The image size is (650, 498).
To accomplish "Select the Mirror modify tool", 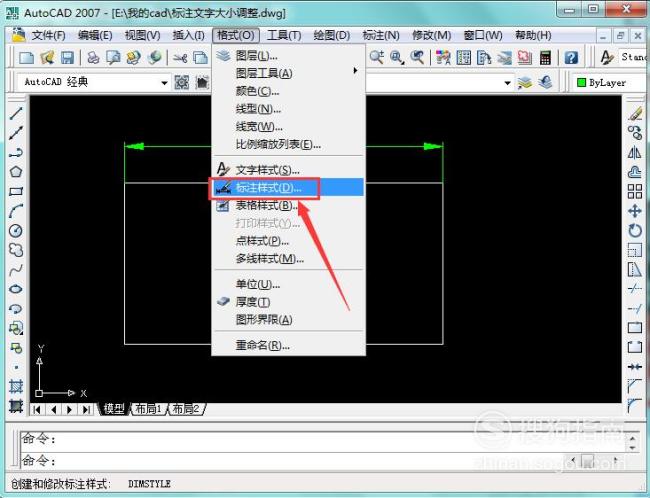I will click(x=635, y=153).
